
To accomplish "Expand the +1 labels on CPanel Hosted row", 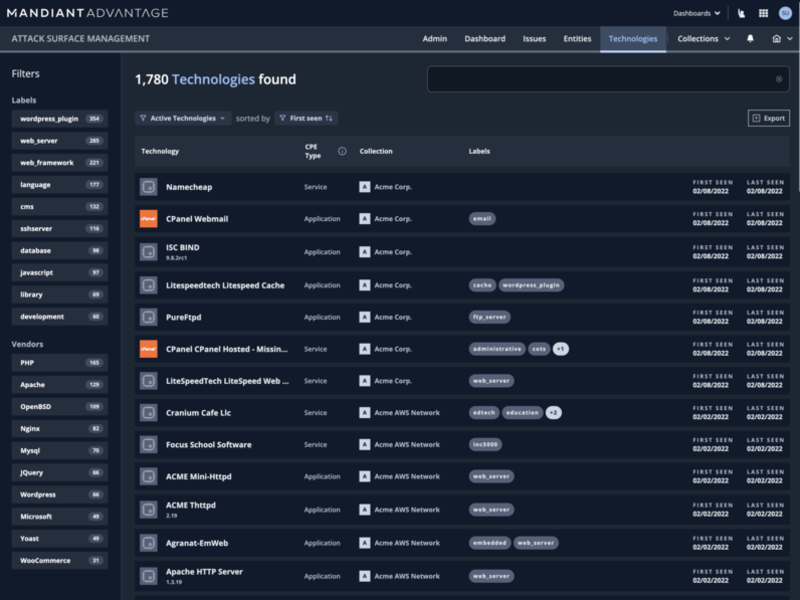I will tap(561, 349).
